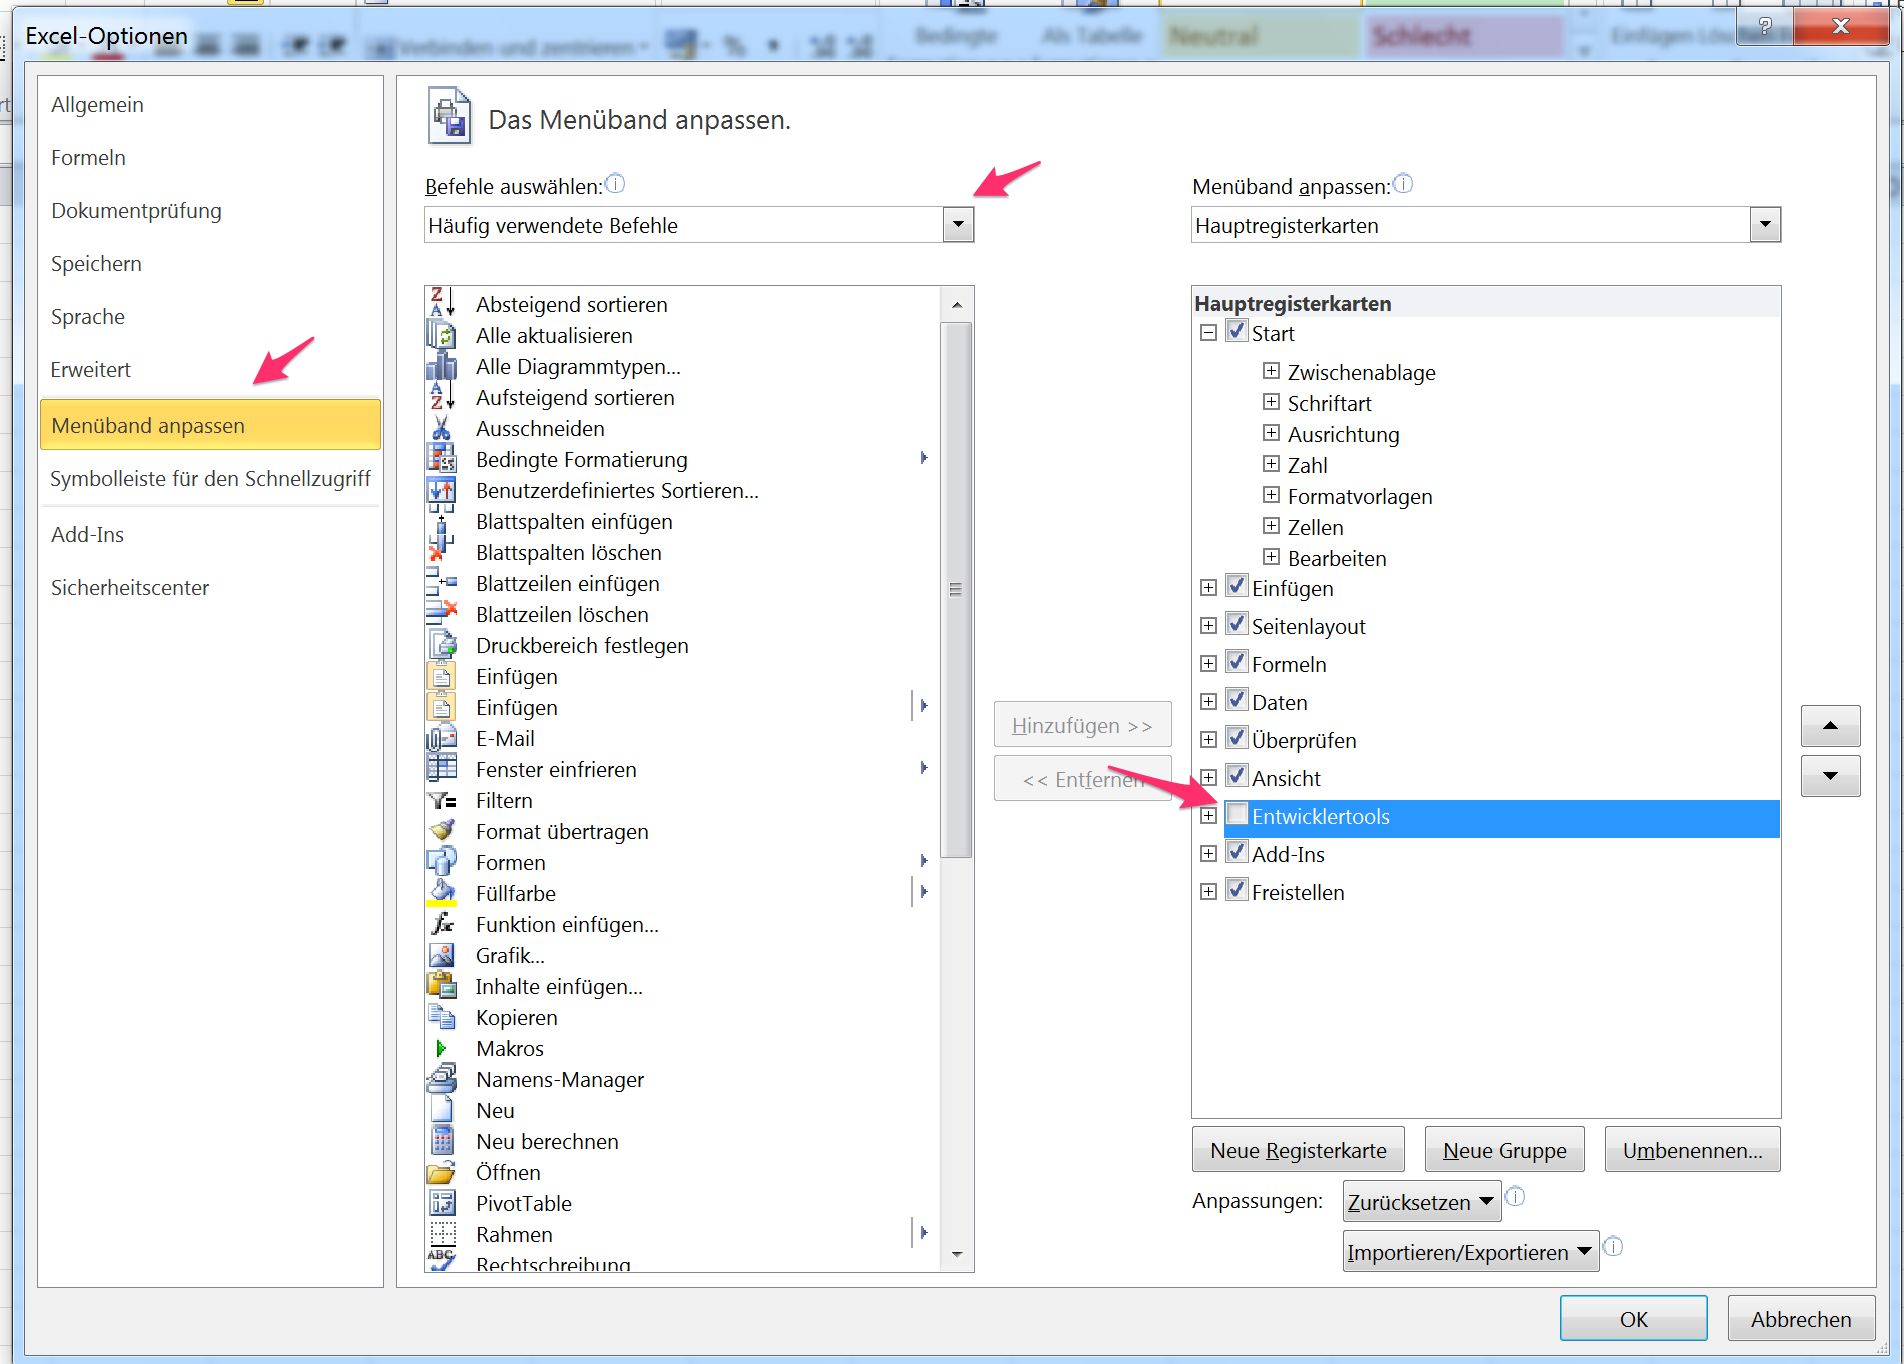Open the Befehle auswählen dropdown
The image size is (1904, 1364).
point(957,225)
